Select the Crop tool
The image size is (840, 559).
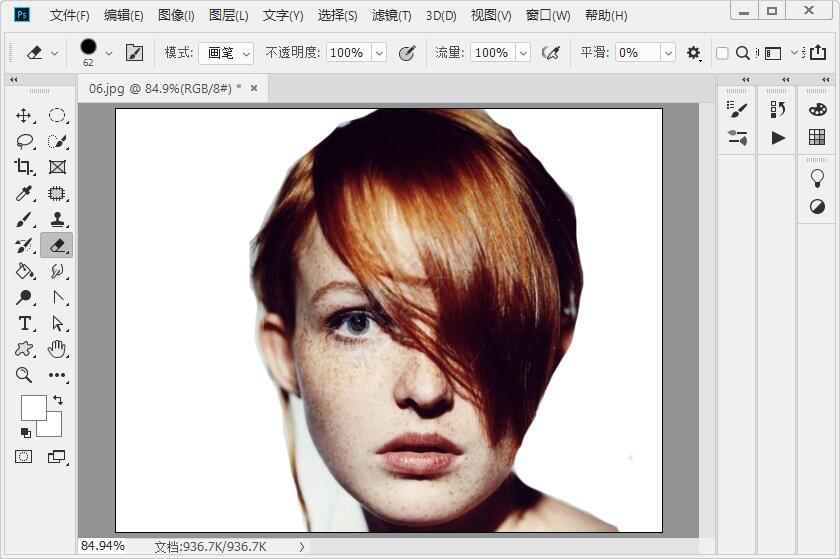point(25,167)
